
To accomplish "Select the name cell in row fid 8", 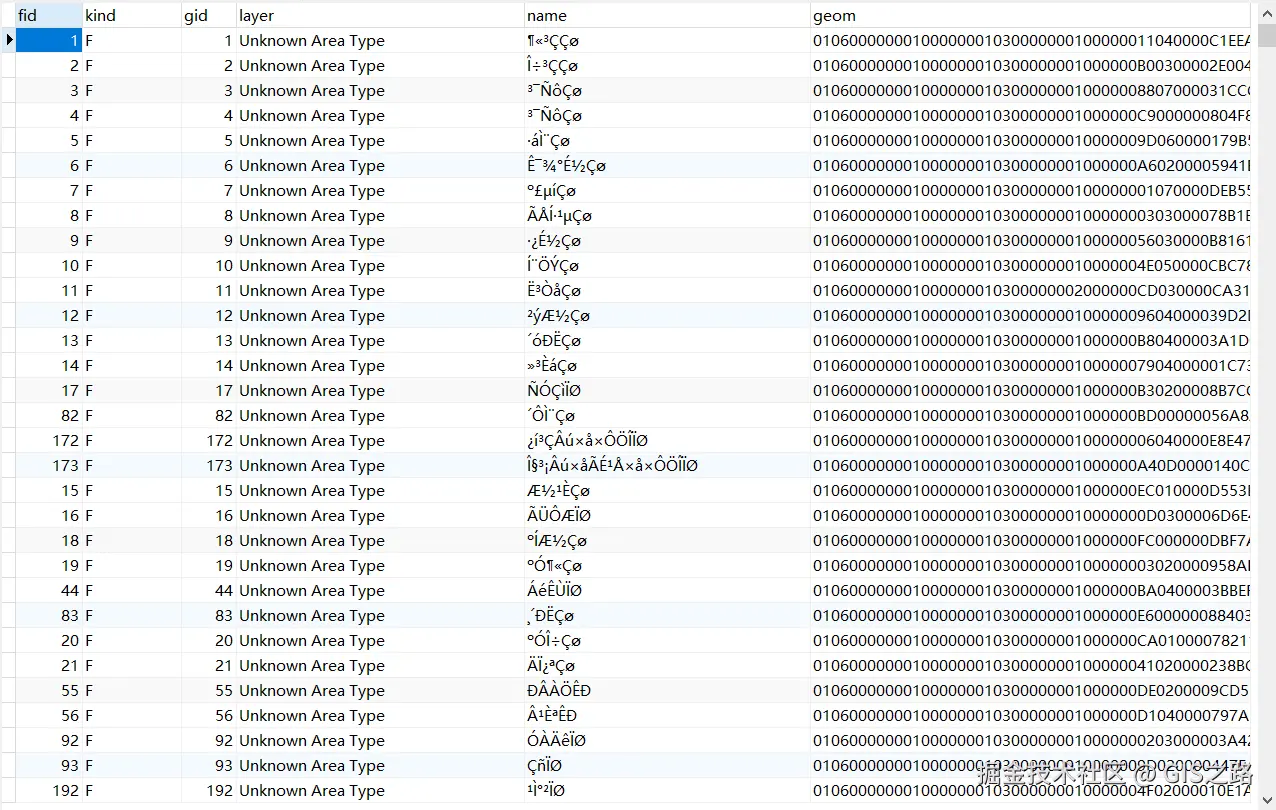I will click(x=667, y=215).
